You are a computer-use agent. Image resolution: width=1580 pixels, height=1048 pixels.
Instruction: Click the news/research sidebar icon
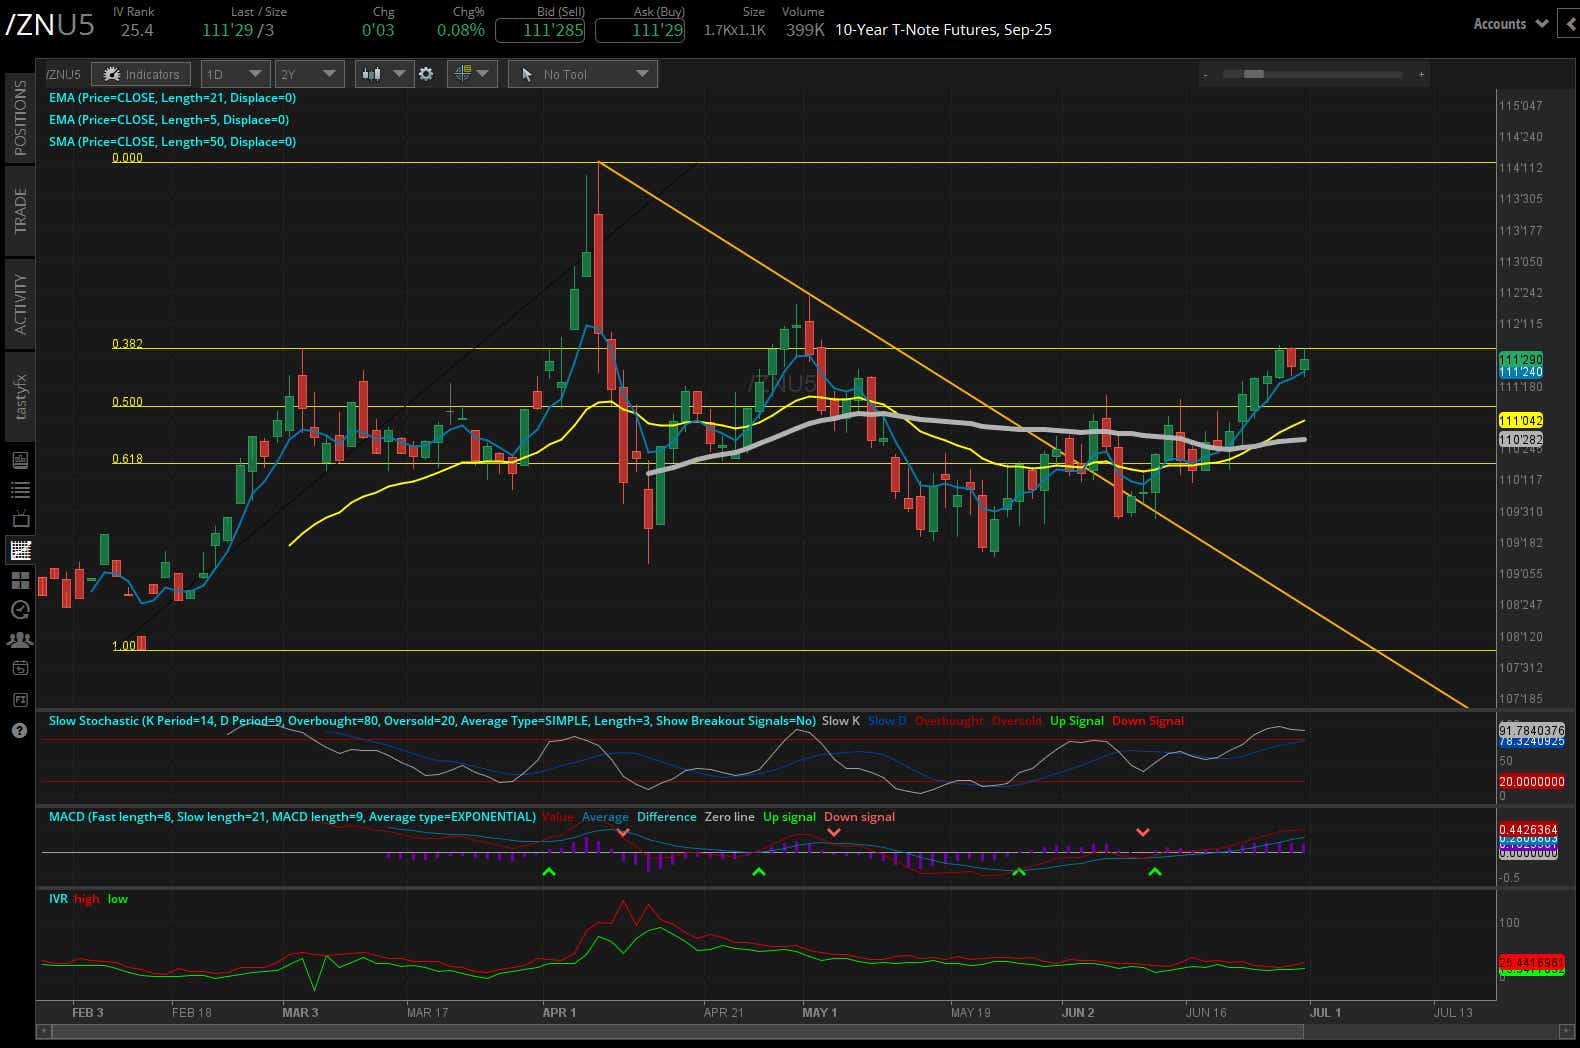[x=20, y=460]
